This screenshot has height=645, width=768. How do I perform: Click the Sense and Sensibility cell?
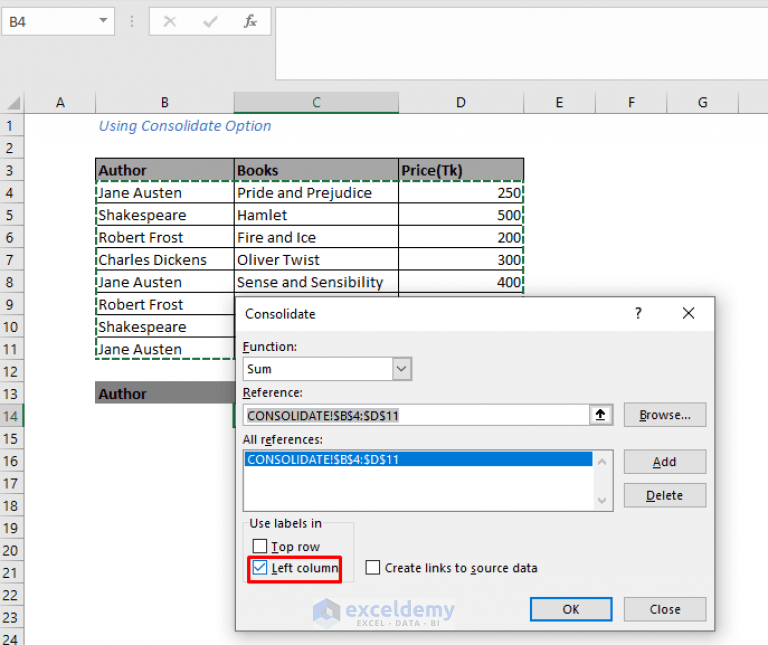[x=316, y=282]
